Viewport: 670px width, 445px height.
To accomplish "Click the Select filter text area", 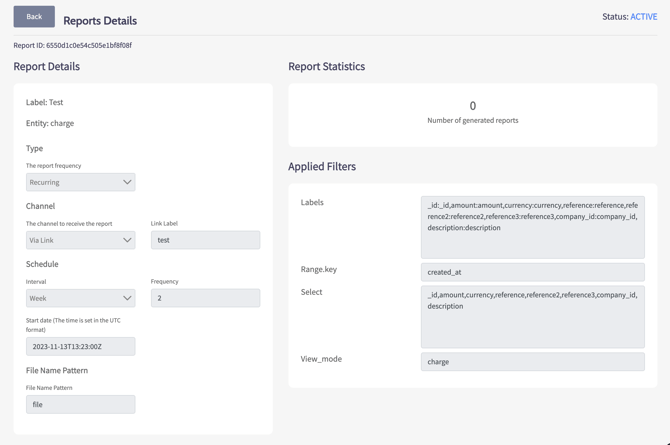I will (532, 316).
